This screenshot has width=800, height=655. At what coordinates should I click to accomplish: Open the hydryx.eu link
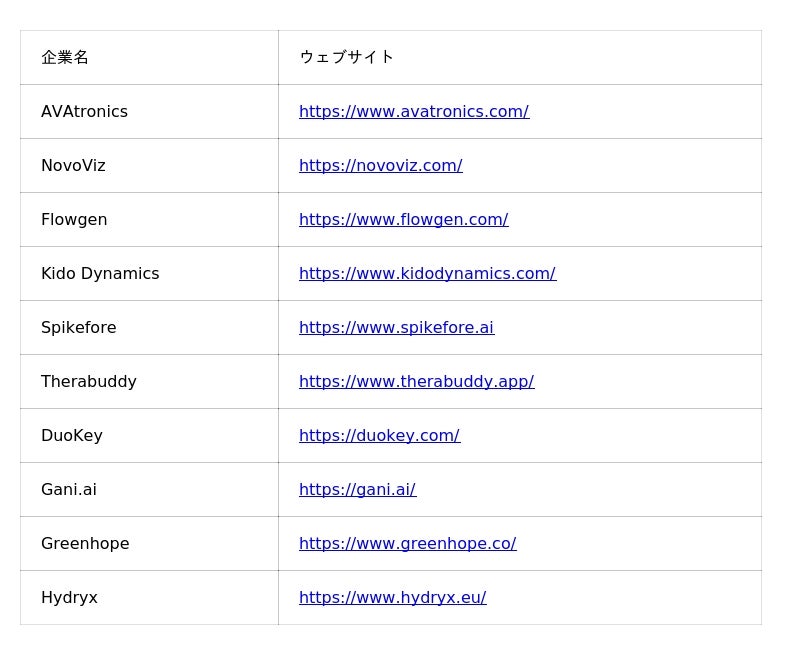click(392, 598)
